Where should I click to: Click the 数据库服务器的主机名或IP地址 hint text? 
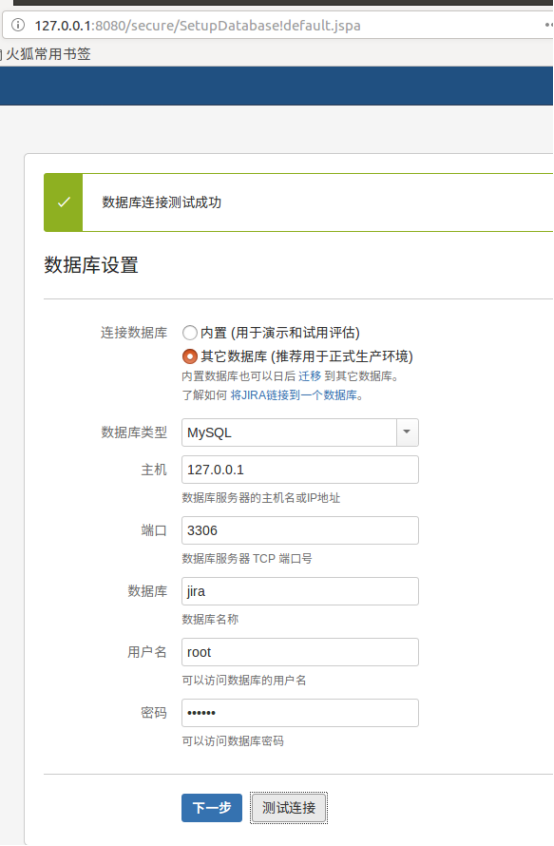coord(261,497)
